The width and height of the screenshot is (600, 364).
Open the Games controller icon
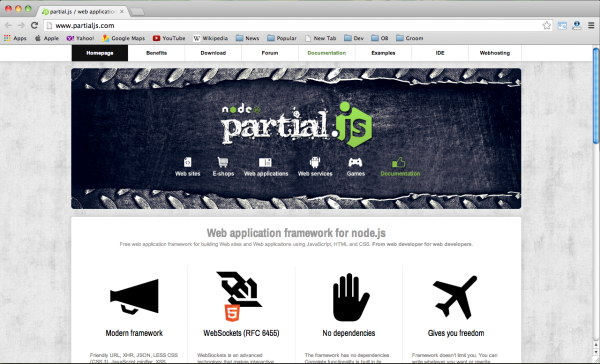click(355, 162)
